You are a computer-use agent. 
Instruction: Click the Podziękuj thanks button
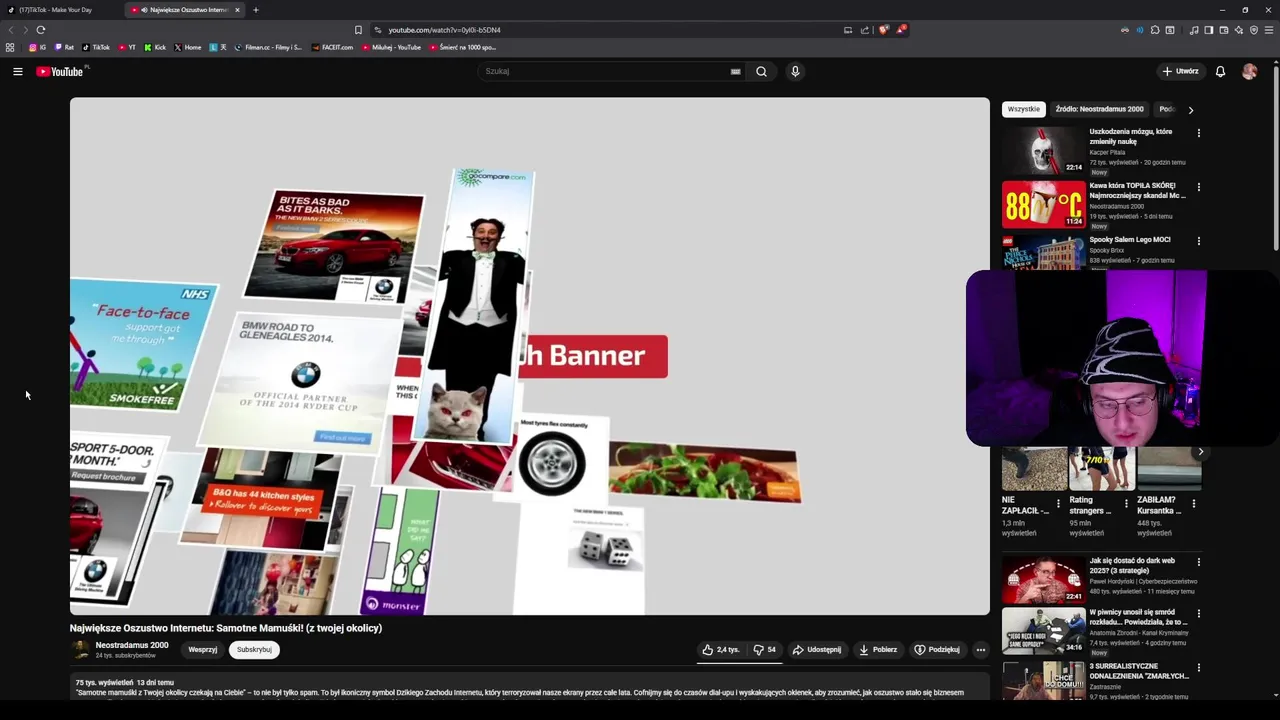tap(937, 649)
